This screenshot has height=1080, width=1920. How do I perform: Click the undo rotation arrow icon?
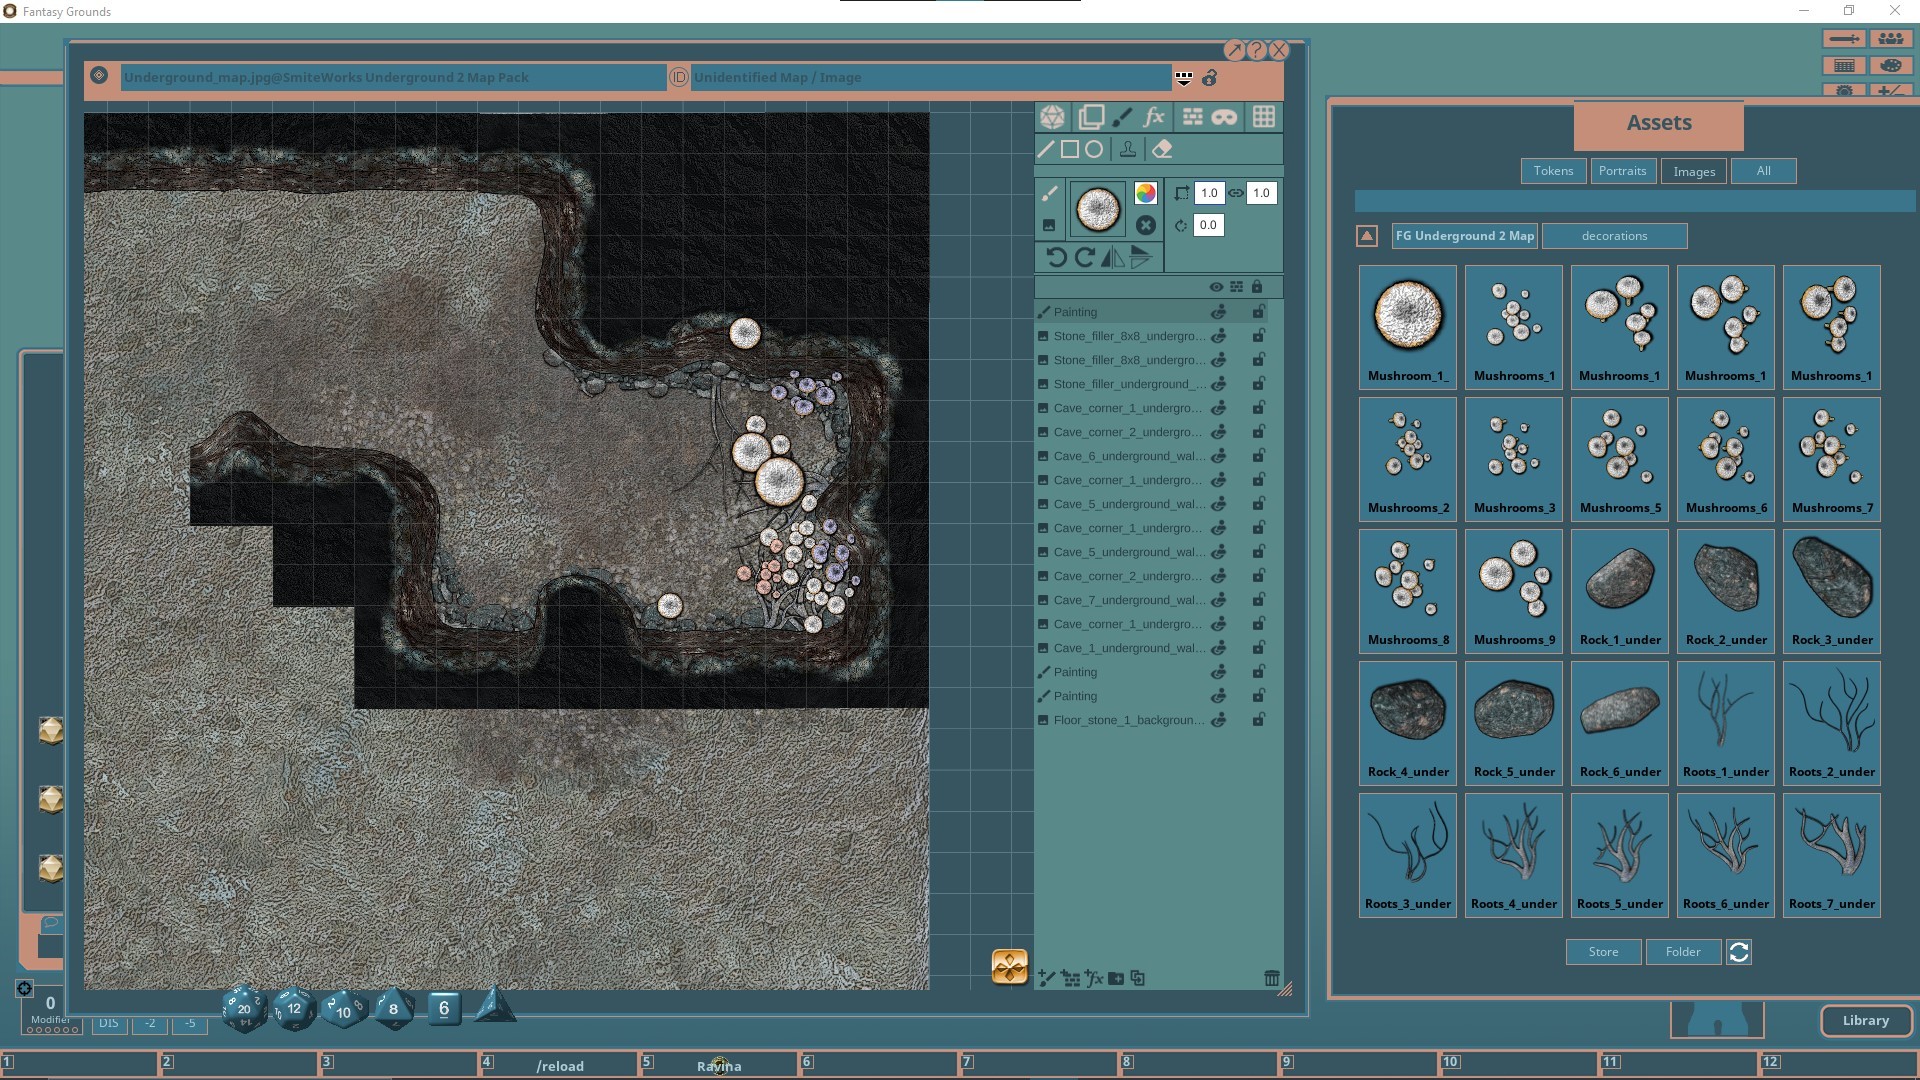coord(1058,258)
